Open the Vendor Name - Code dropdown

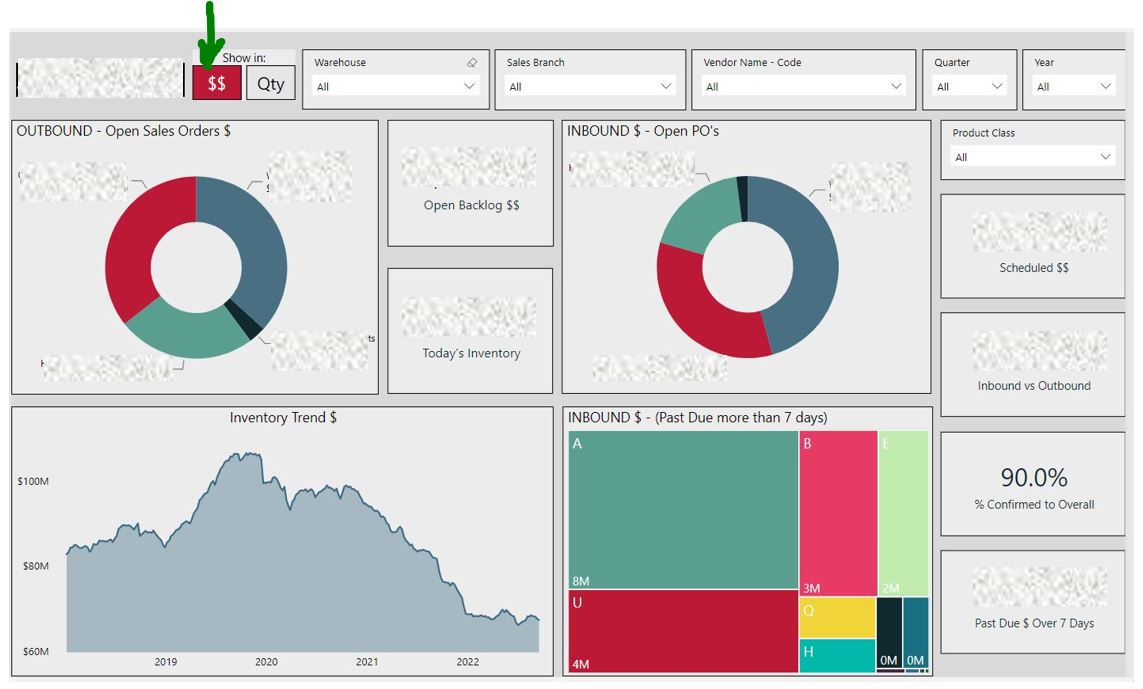pyautogui.click(x=803, y=86)
